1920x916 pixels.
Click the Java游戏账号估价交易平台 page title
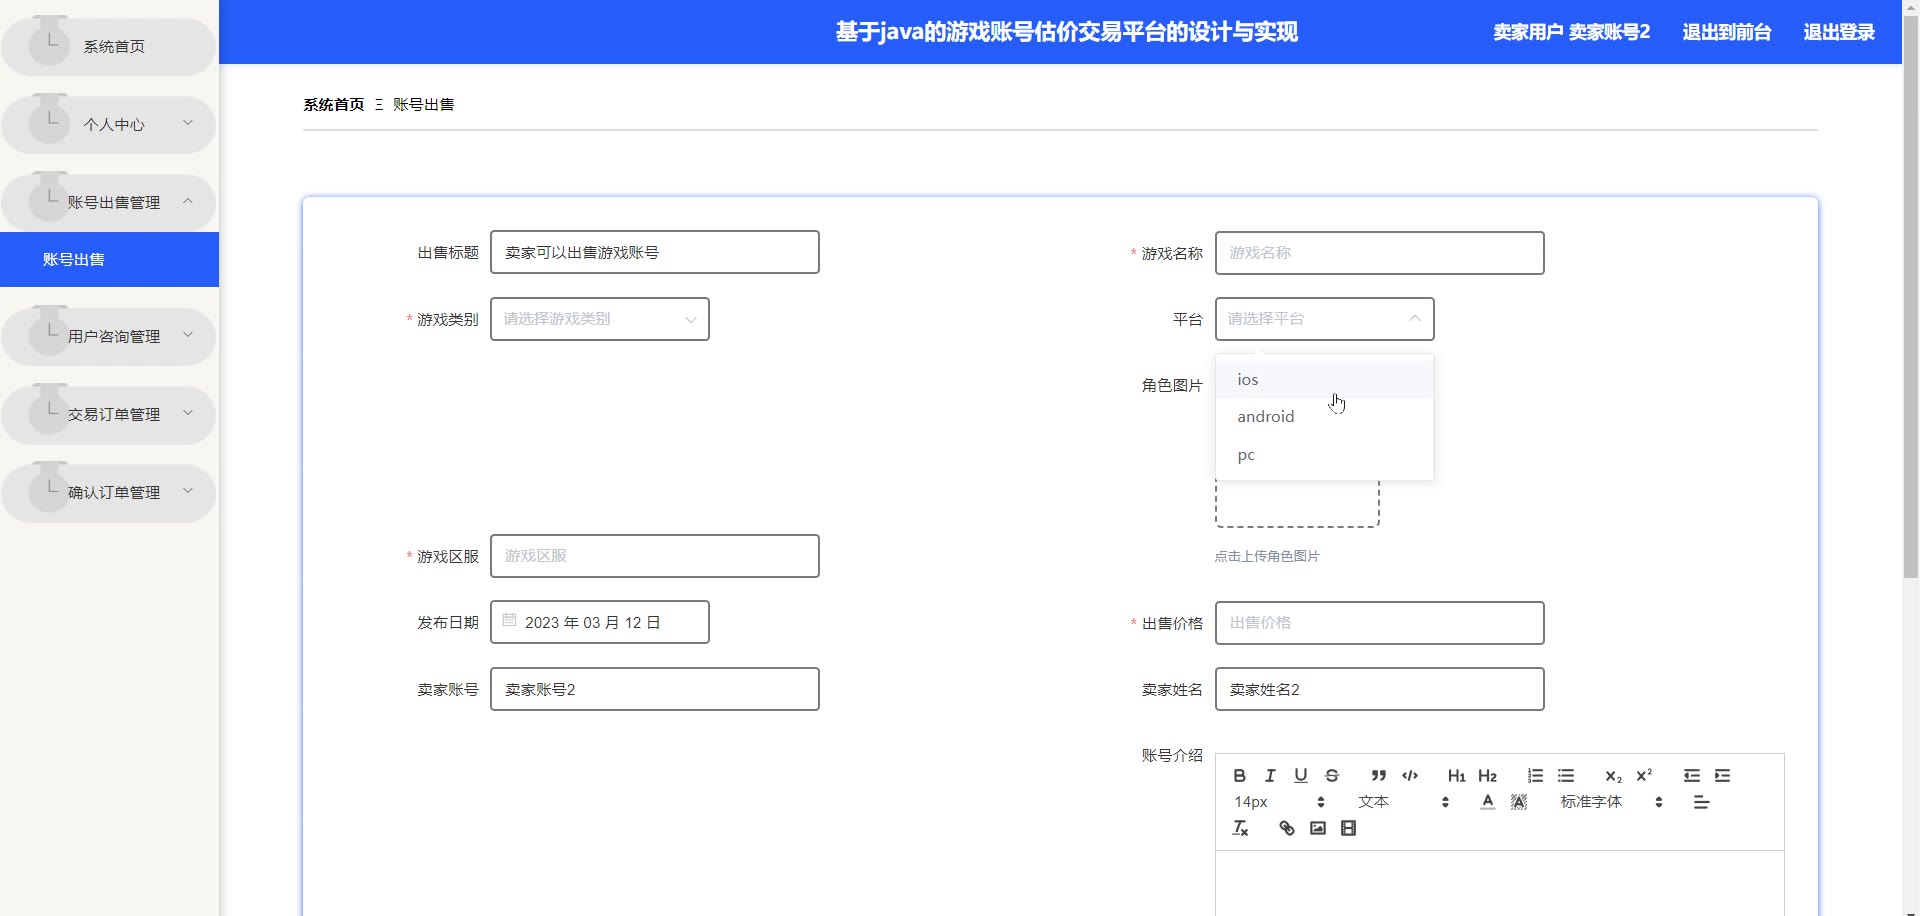[1066, 32]
